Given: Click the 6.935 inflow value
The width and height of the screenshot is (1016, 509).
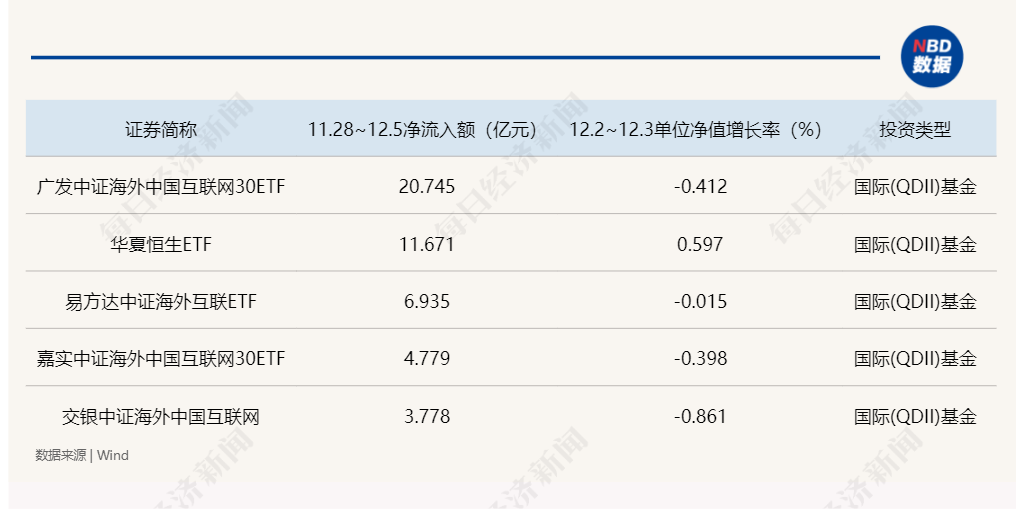Looking at the screenshot, I should 427,302.
